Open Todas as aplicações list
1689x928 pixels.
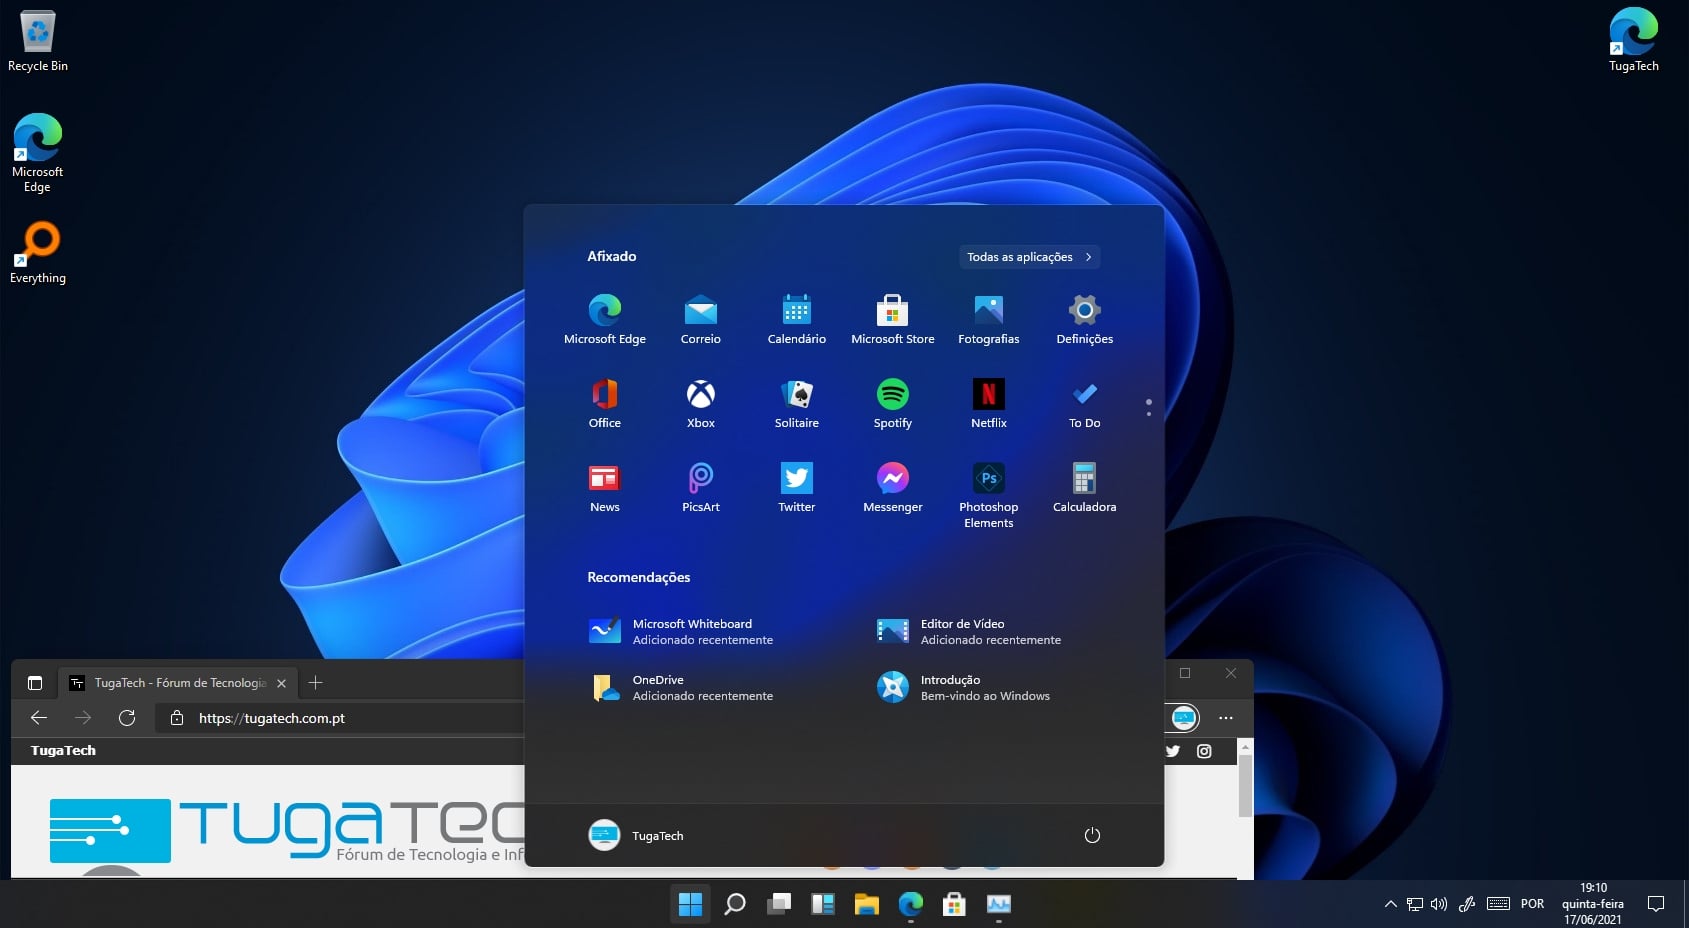(x=1029, y=257)
